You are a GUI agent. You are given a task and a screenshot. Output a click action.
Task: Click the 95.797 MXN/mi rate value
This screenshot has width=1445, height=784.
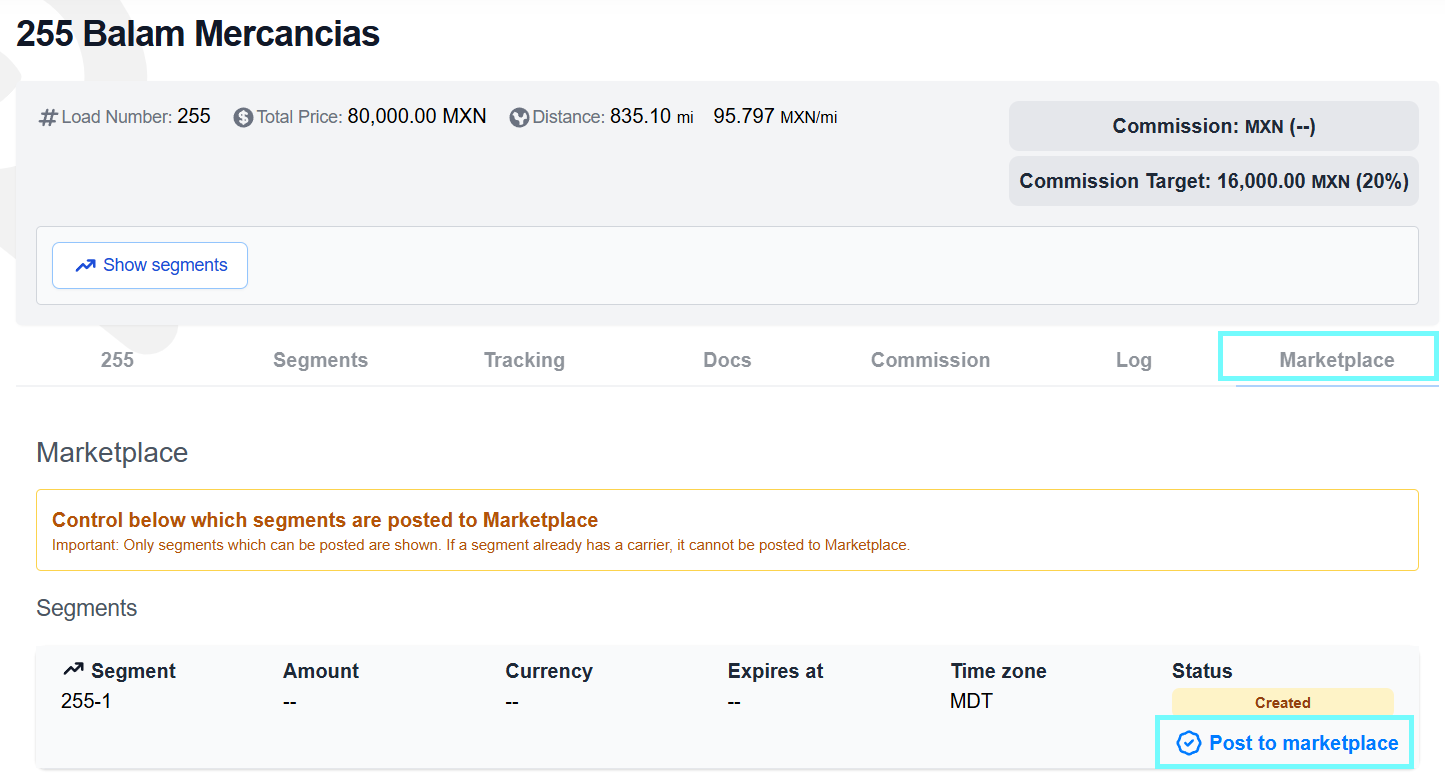pyautogui.click(x=775, y=116)
